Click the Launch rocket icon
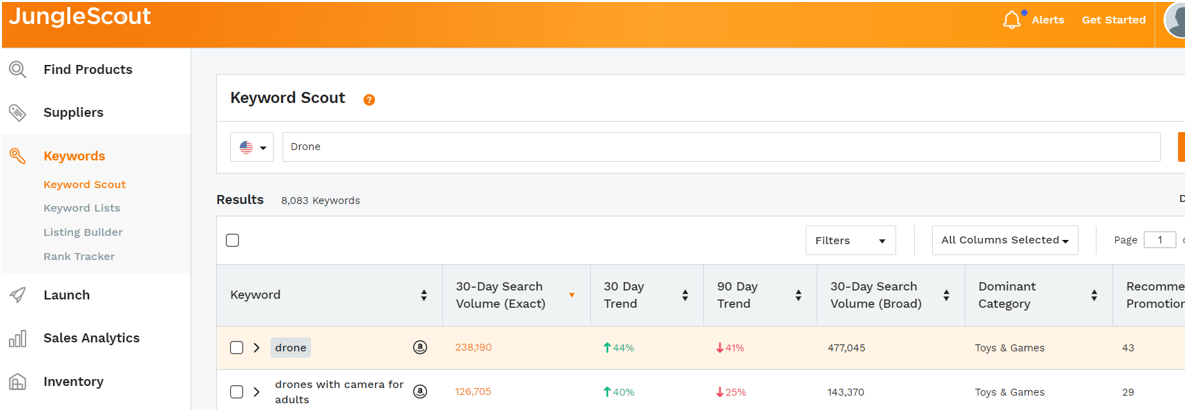 tap(17, 295)
